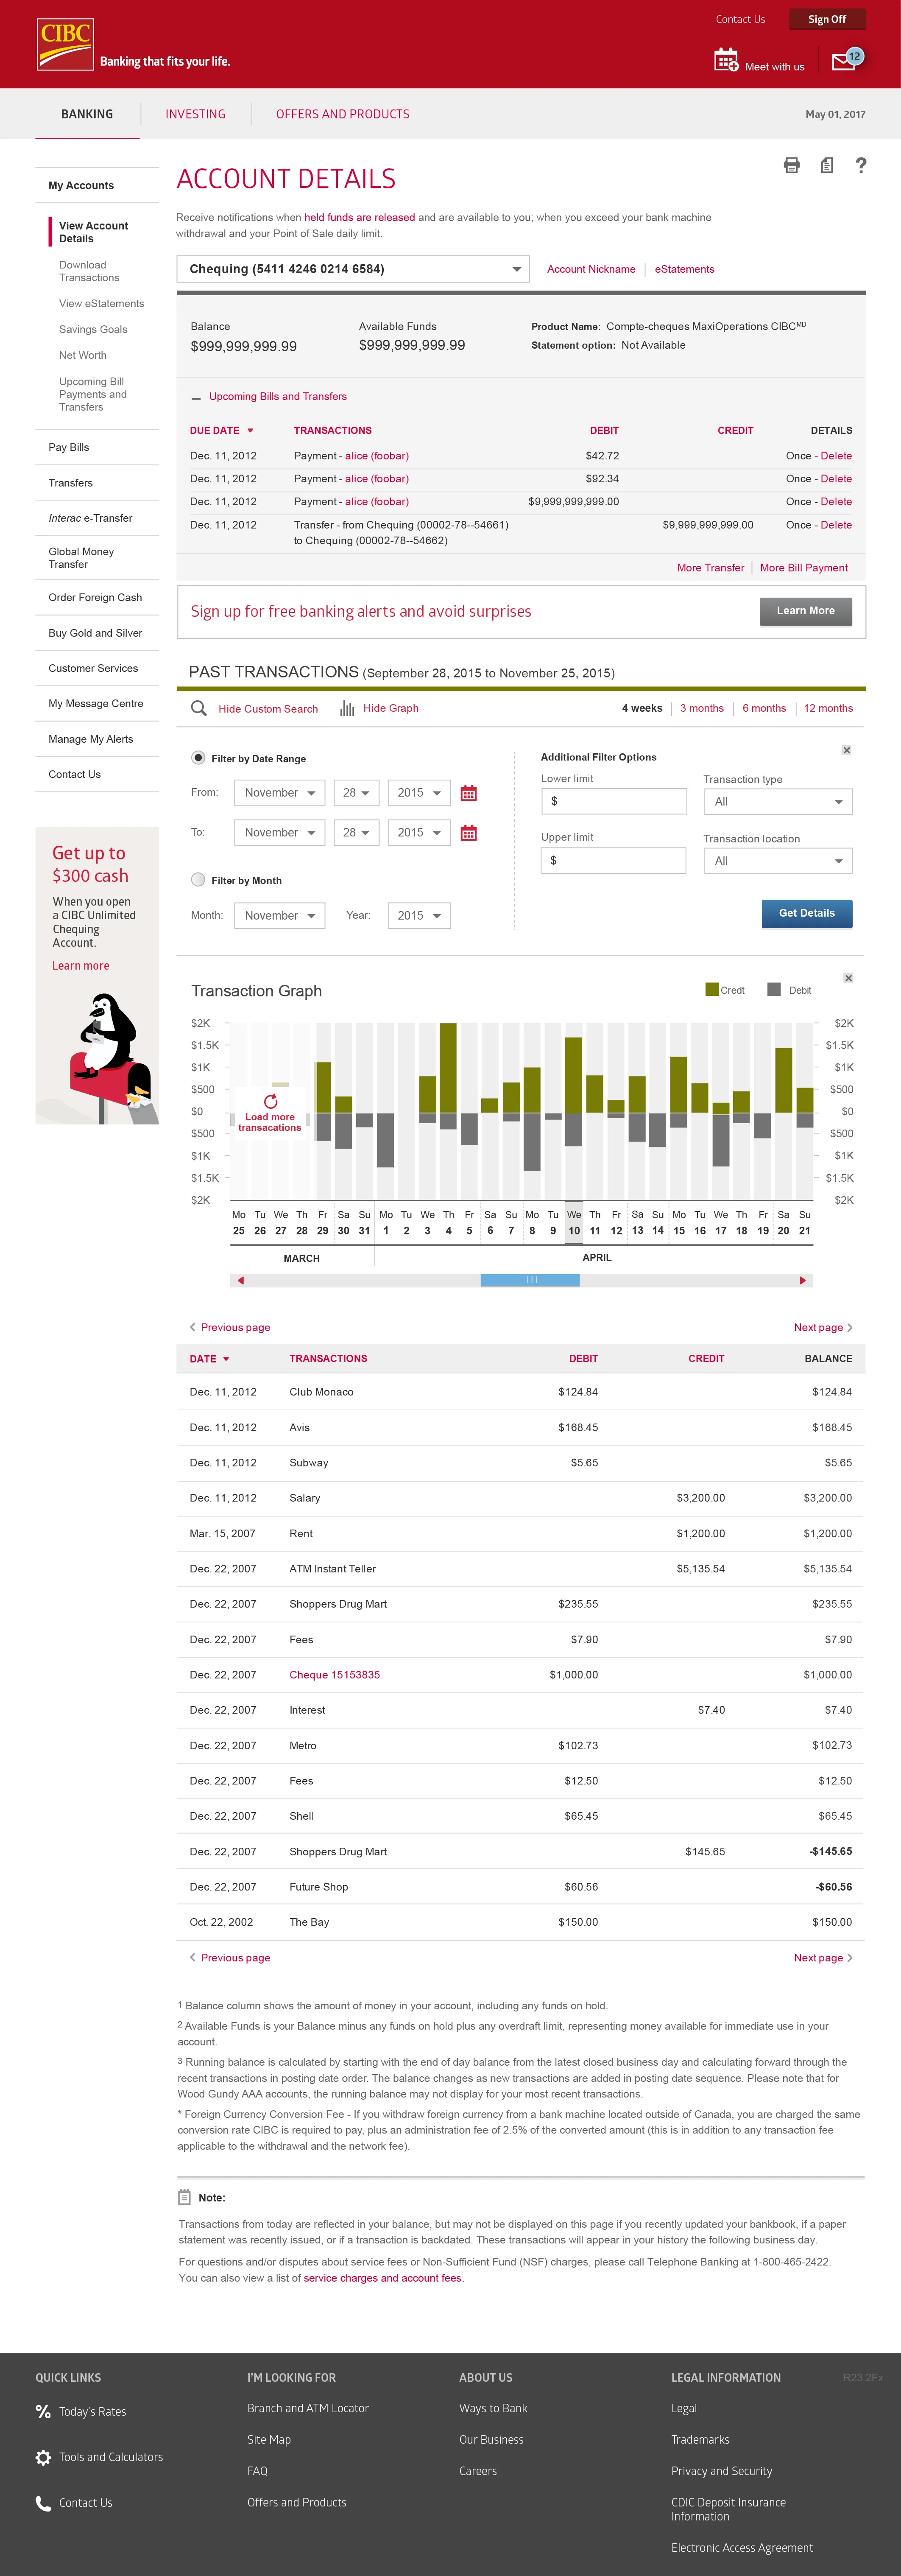Click the Meet with us calendar icon
The width and height of the screenshot is (901, 2576).
coord(725,60)
